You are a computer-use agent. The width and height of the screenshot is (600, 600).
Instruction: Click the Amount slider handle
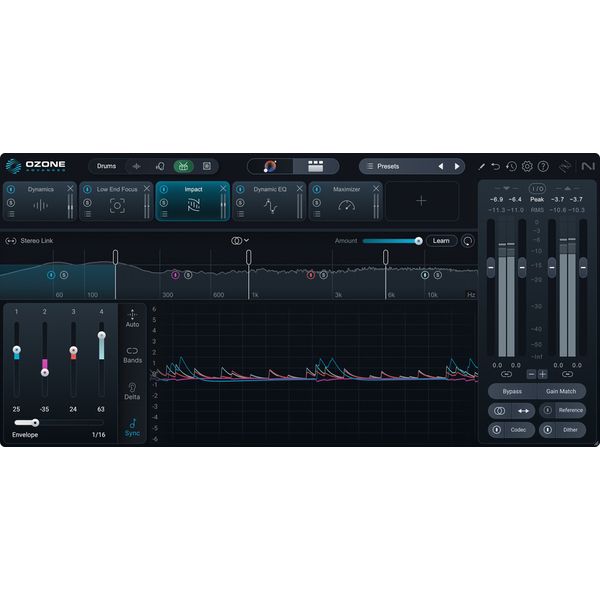click(419, 241)
